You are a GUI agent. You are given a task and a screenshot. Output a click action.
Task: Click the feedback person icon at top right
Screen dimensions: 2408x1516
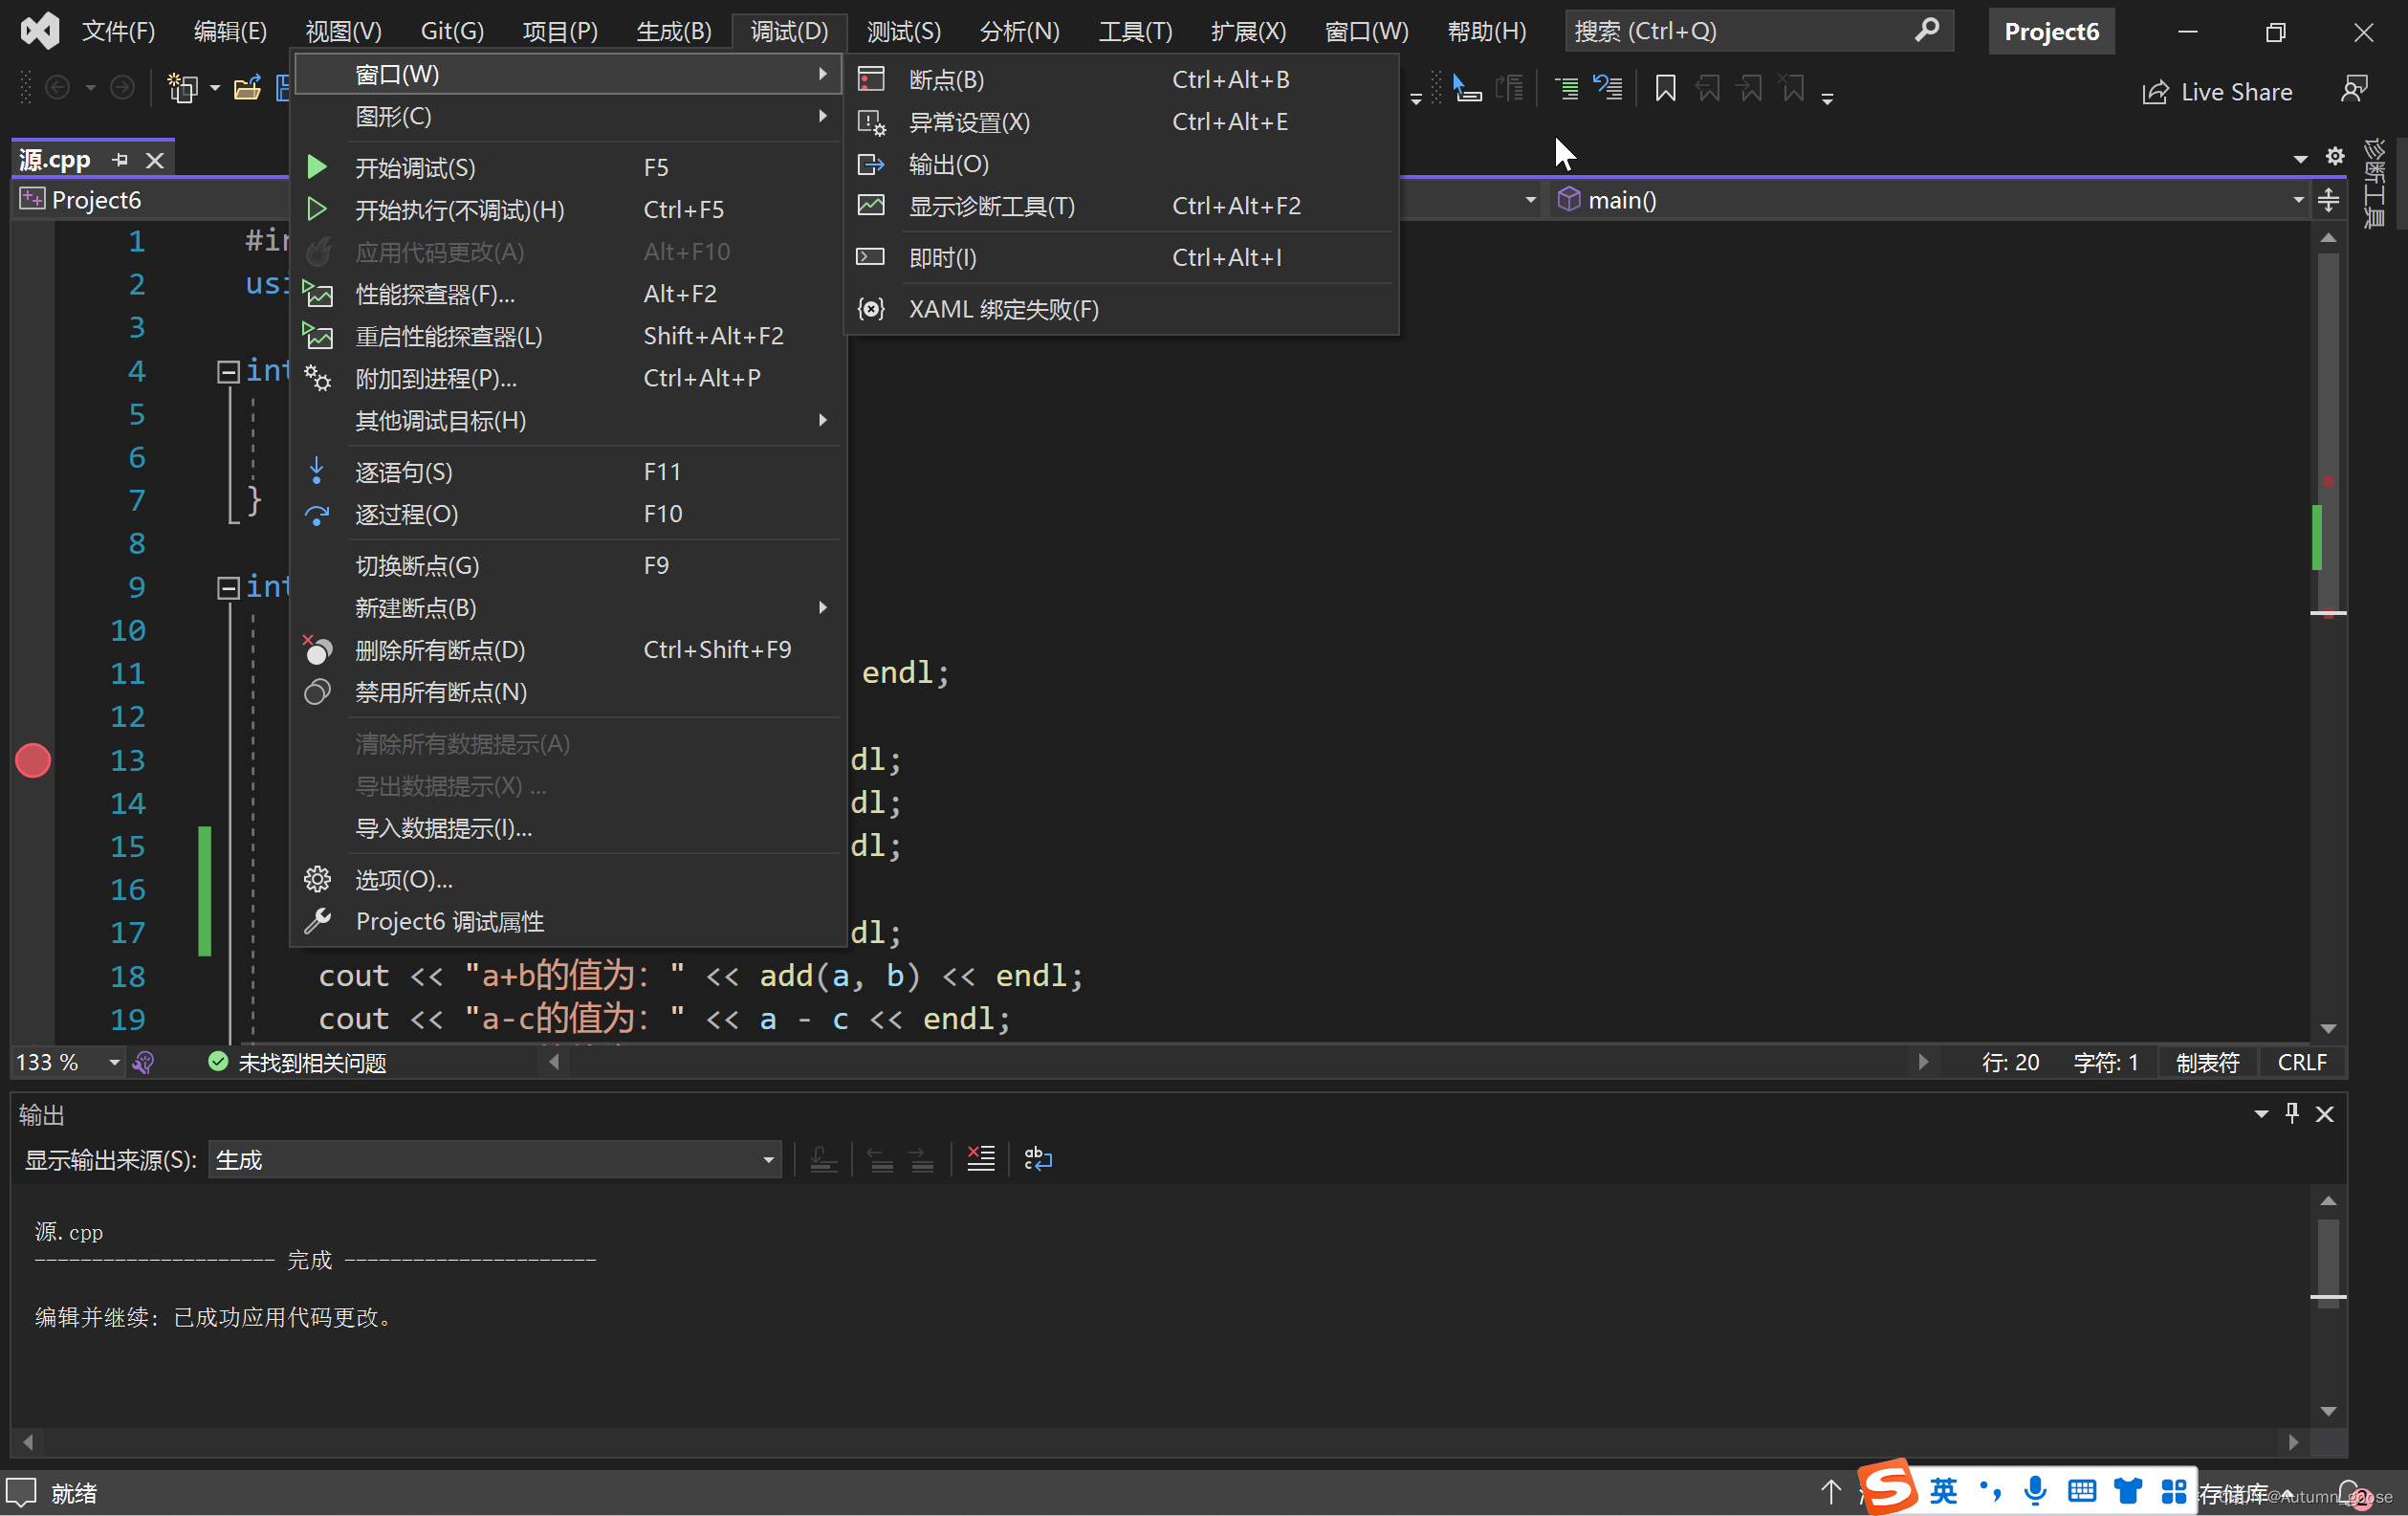(x=2354, y=90)
